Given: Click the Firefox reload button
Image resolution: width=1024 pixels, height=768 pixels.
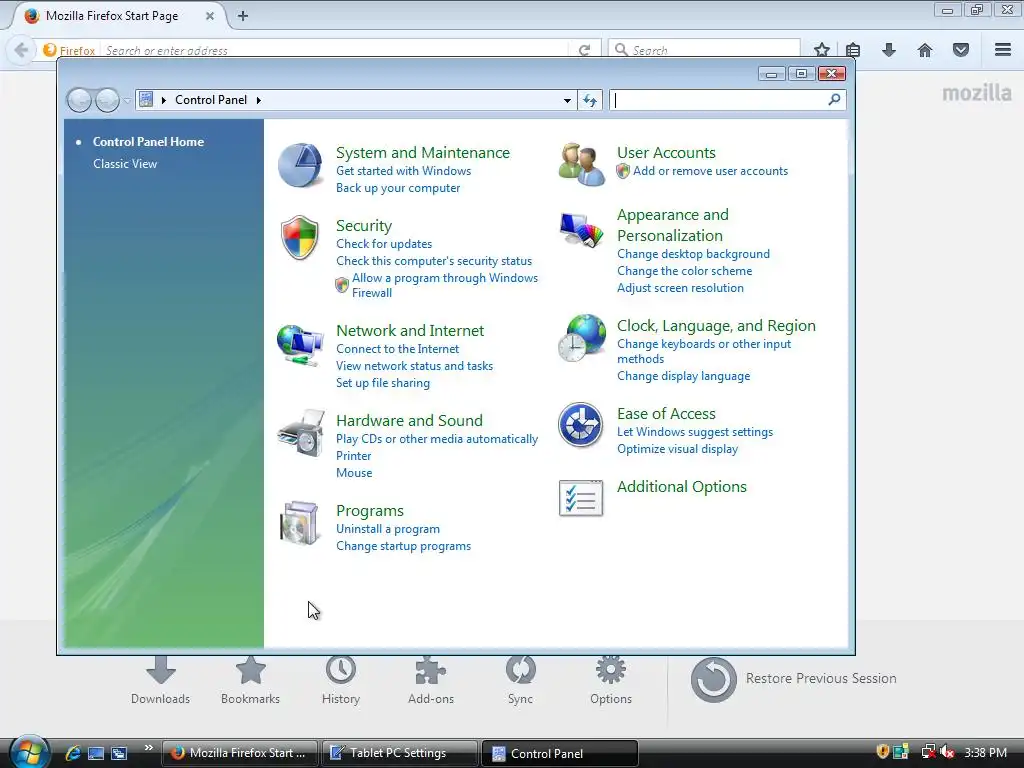Looking at the screenshot, I should (x=584, y=50).
